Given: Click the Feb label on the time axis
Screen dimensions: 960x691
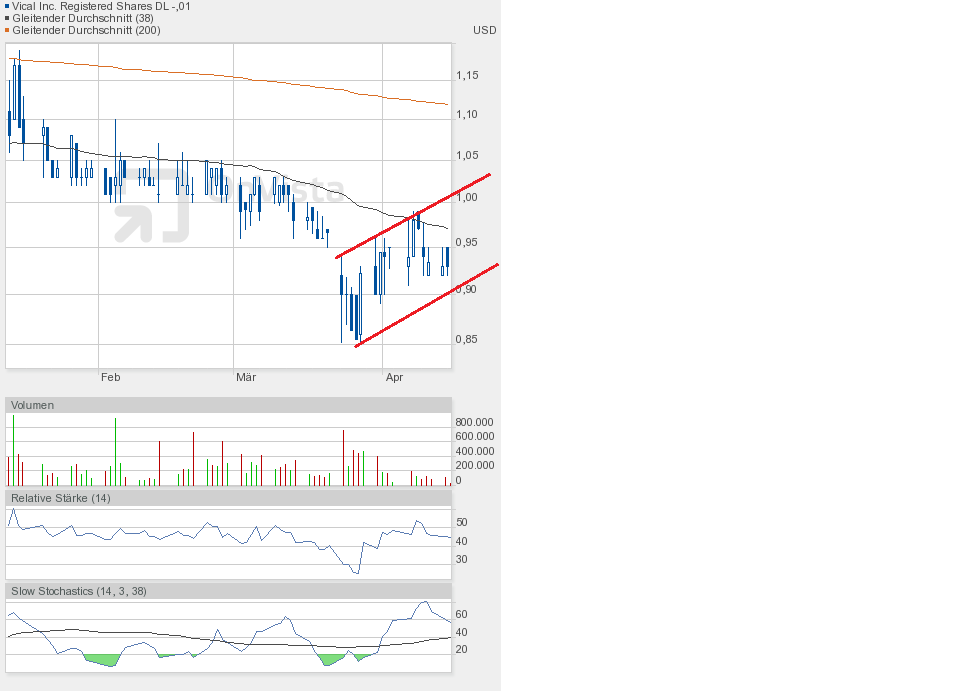Looking at the screenshot, I should coord(111,377).
